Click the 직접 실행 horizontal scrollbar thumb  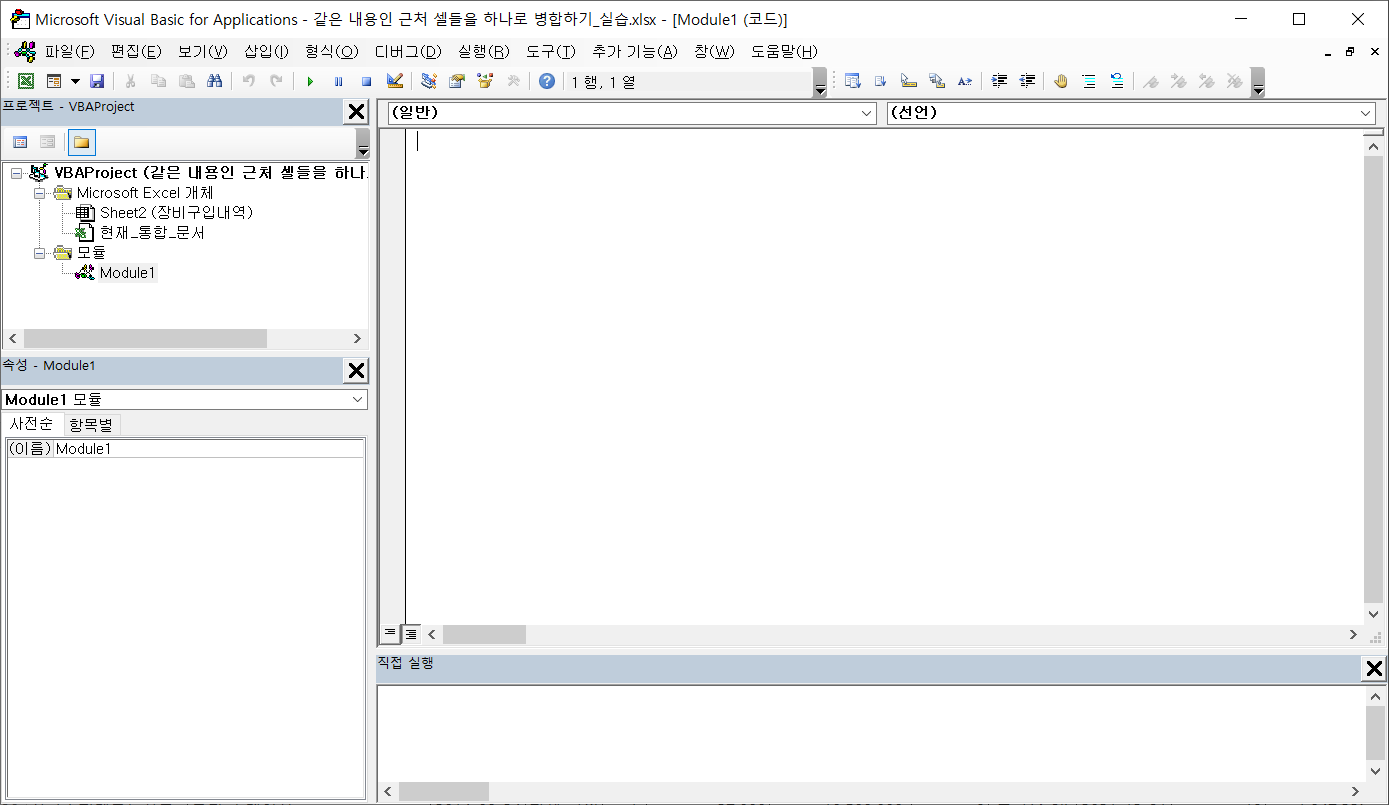pyautogui.click(x=444, y=791)
